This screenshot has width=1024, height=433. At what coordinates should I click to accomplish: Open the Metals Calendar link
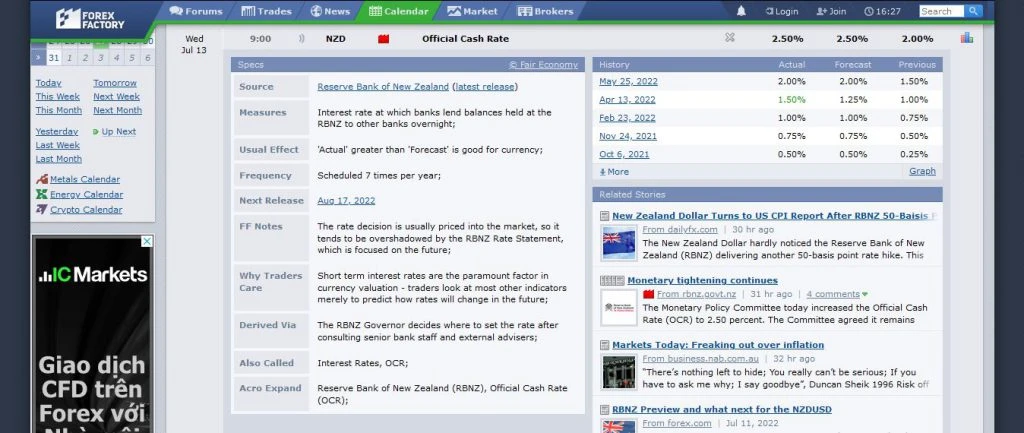85,180
